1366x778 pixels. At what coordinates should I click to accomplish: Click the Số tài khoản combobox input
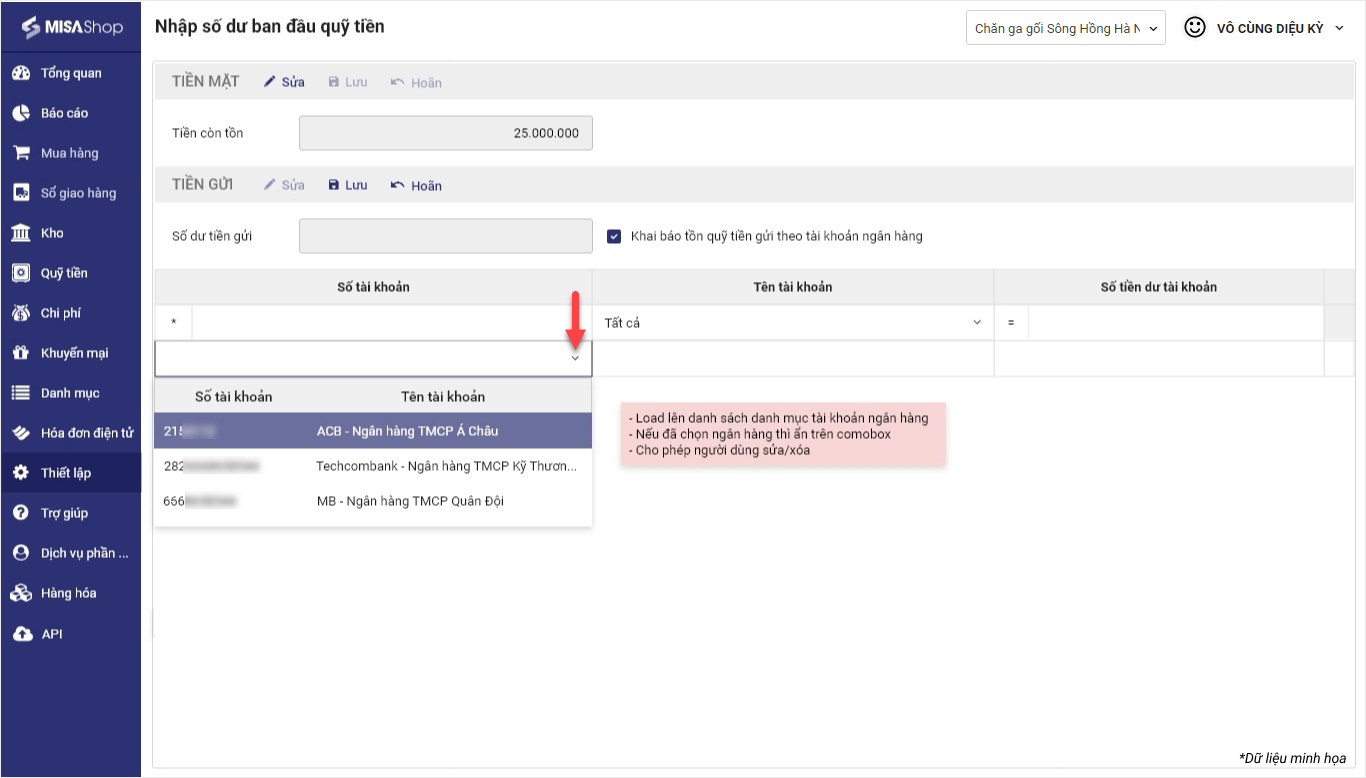[x=373, y=358]
